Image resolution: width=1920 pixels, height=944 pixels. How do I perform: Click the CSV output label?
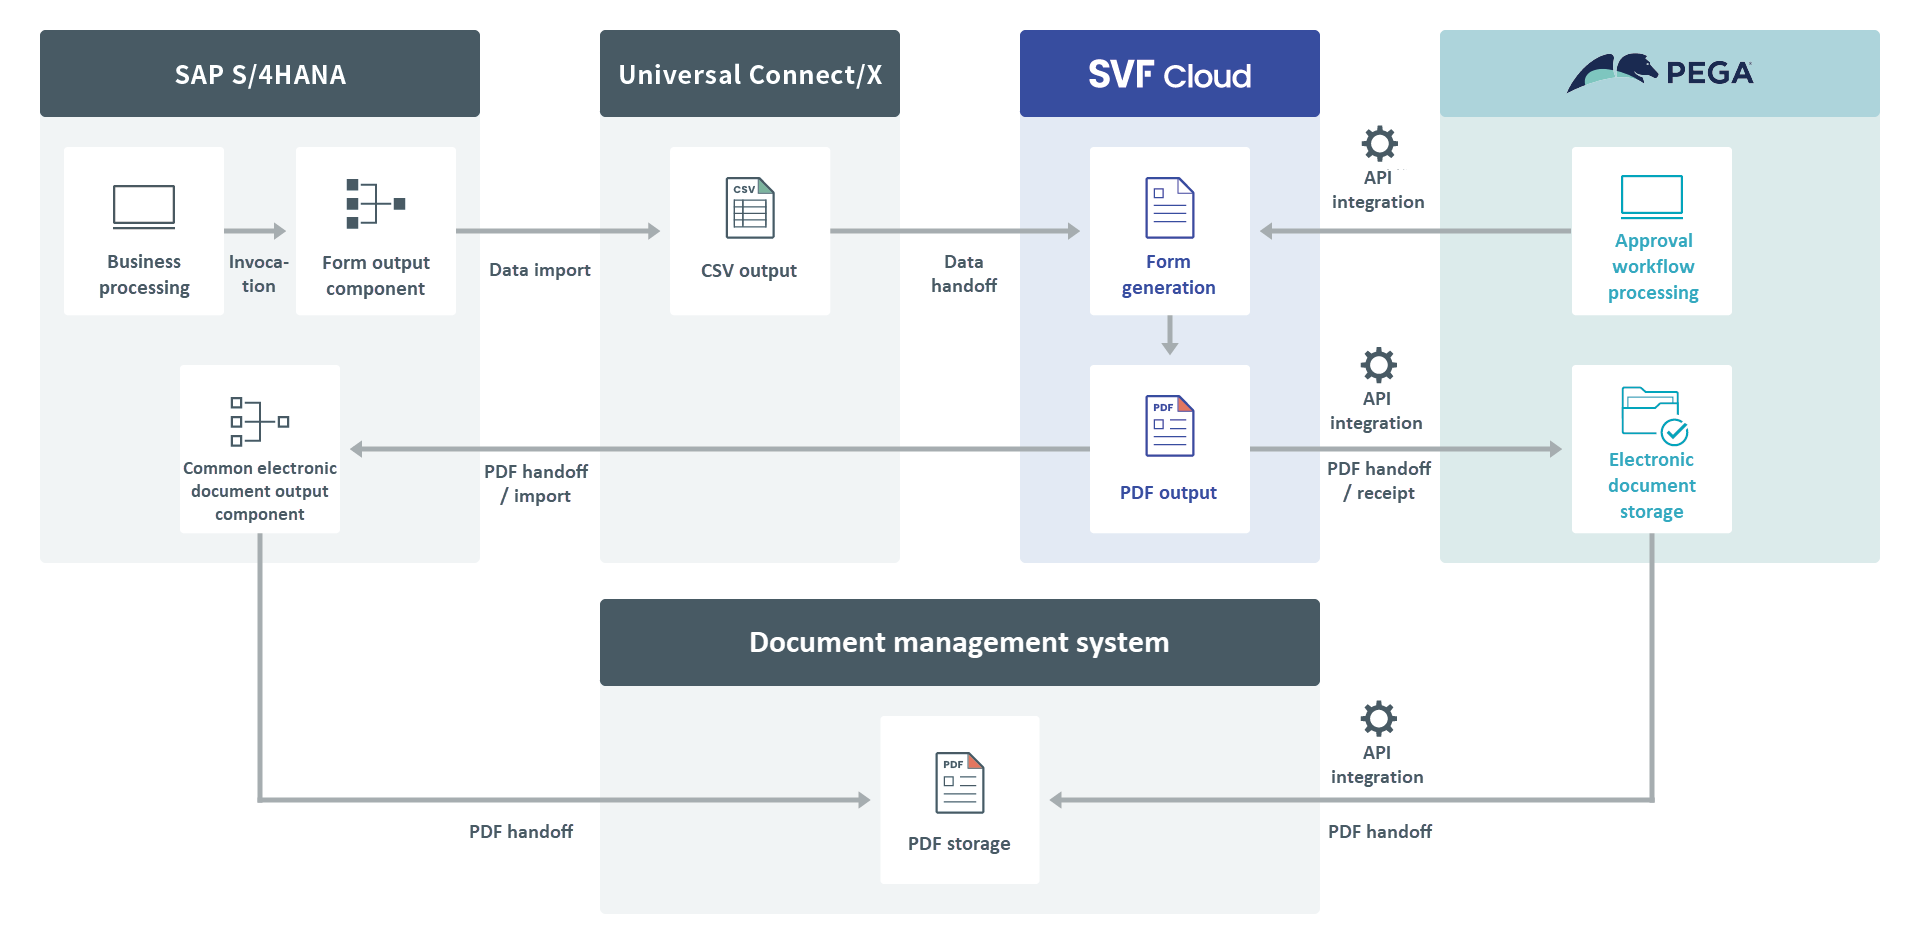pos(749,271)
